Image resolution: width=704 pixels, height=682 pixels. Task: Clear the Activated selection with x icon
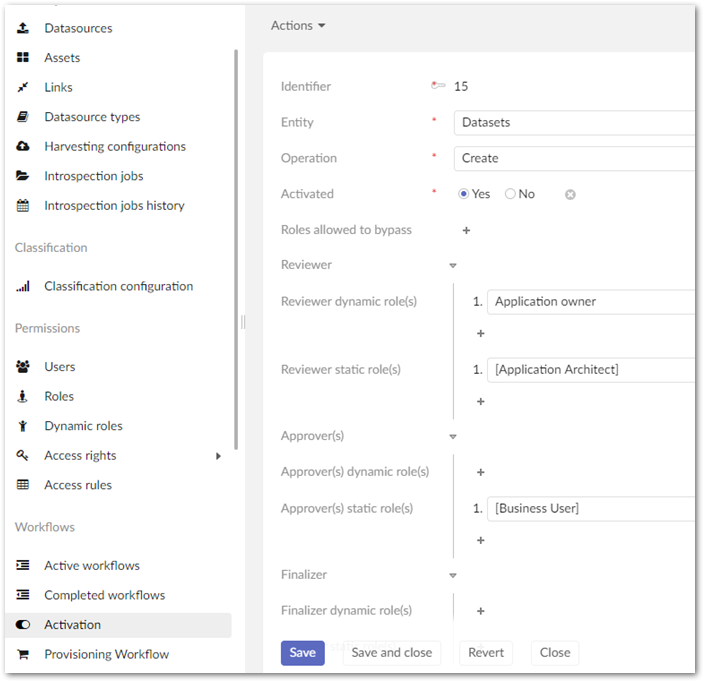(570, 195)
